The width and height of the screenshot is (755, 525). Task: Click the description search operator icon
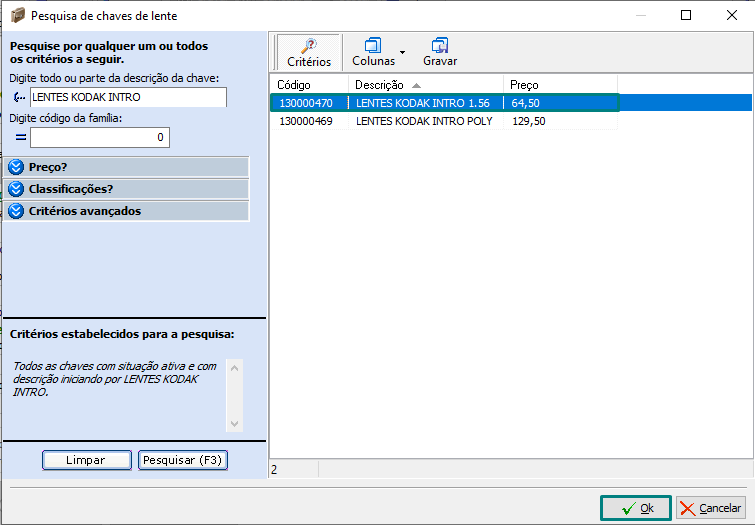click(x=19, y=97)
